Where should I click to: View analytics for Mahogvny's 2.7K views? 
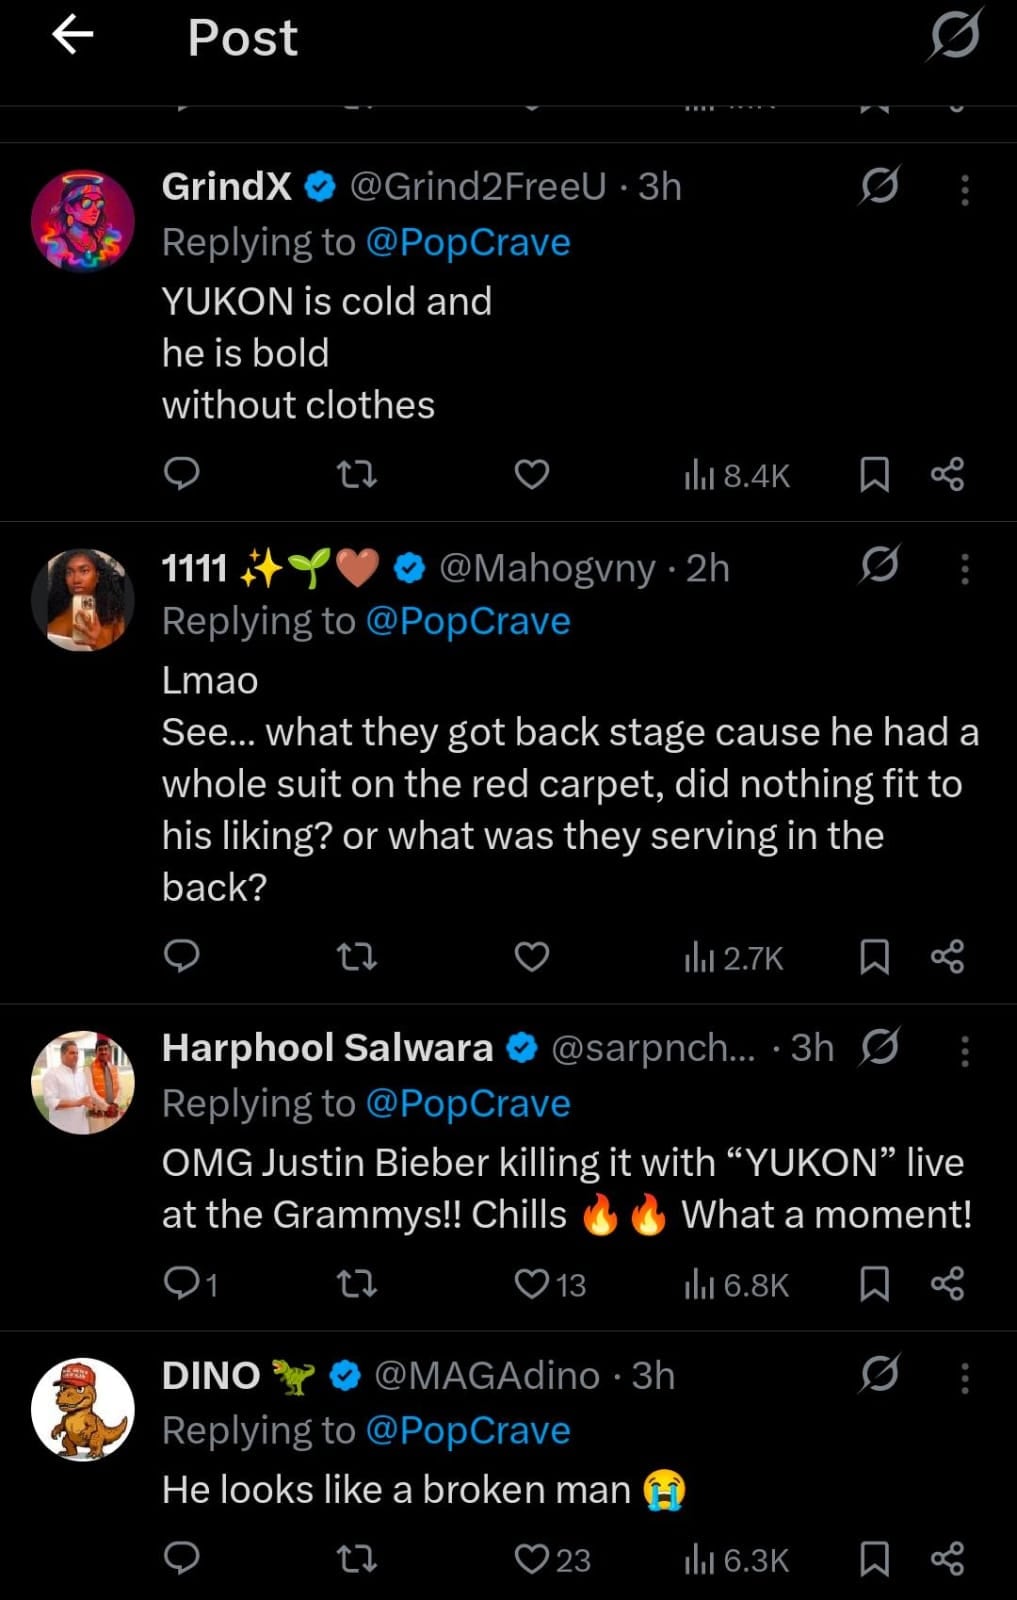[x=734, y=958]
